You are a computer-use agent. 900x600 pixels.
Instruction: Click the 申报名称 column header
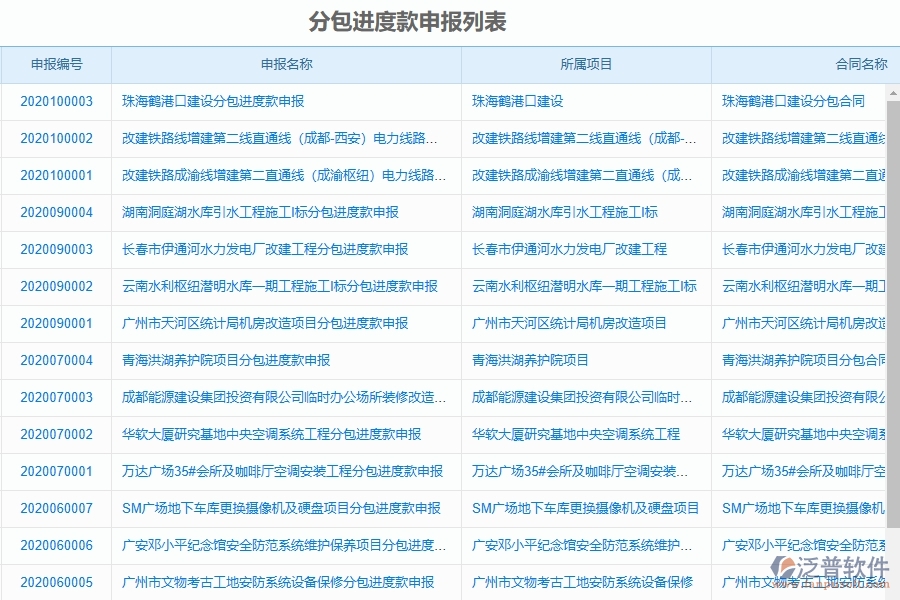tap(284, 64)
